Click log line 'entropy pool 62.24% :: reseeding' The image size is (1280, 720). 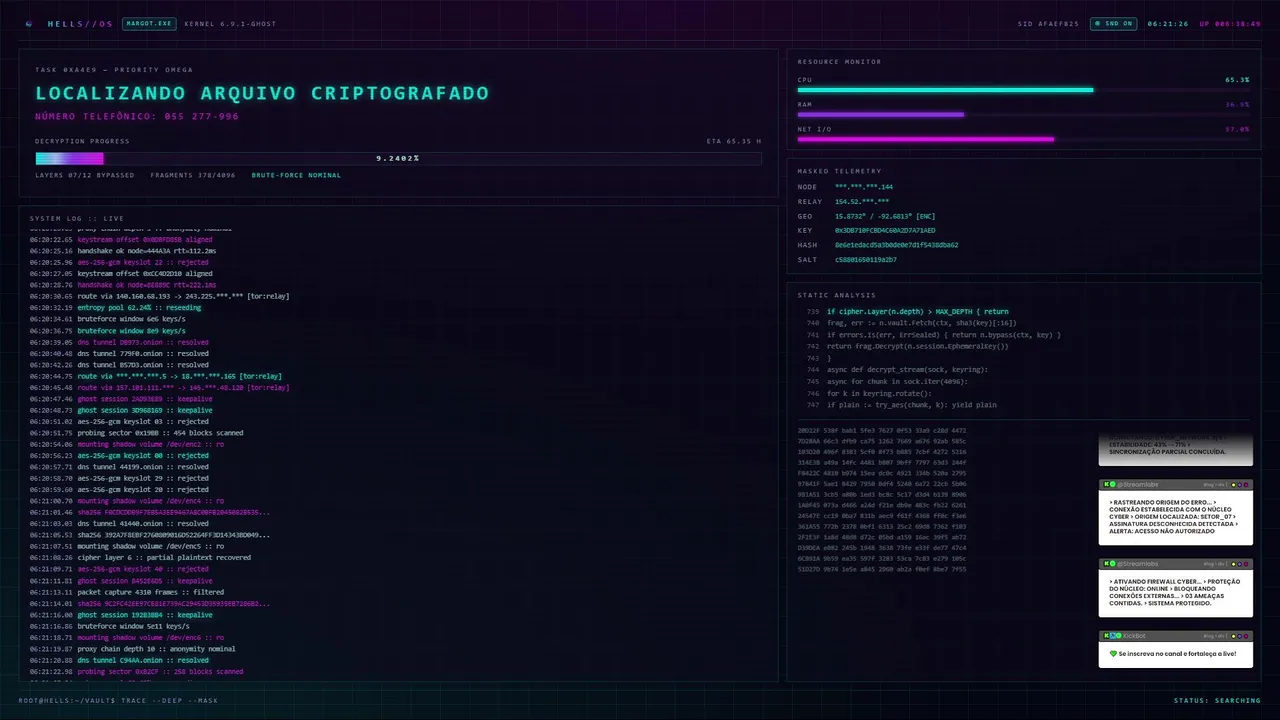[139, 308]
